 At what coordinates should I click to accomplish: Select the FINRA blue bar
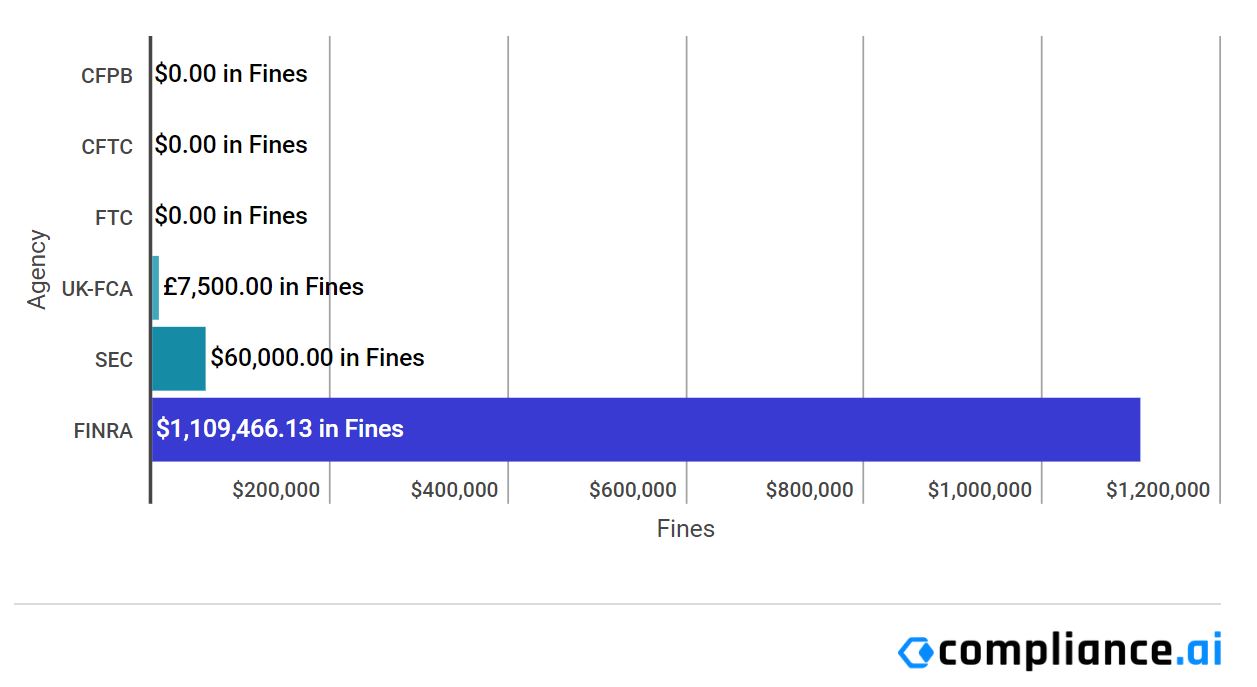[646, 430]
